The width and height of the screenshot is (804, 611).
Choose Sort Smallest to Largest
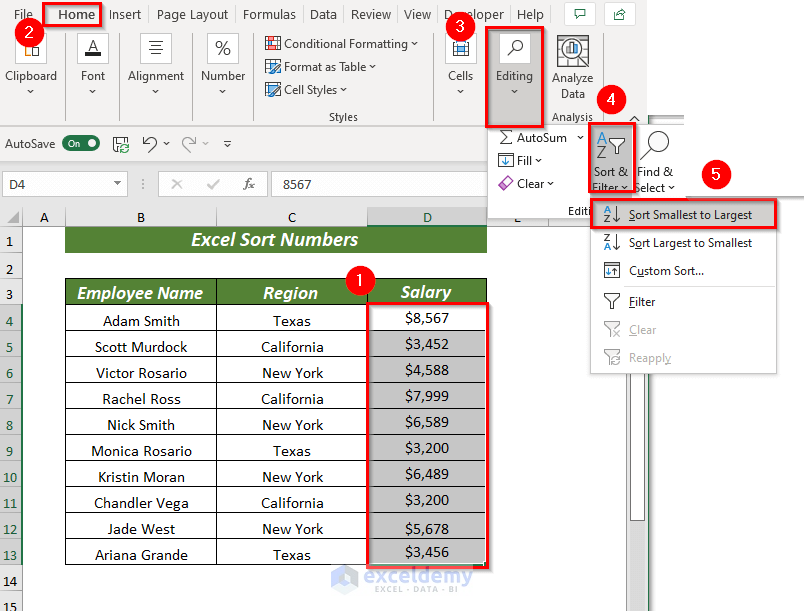point(684,215)
